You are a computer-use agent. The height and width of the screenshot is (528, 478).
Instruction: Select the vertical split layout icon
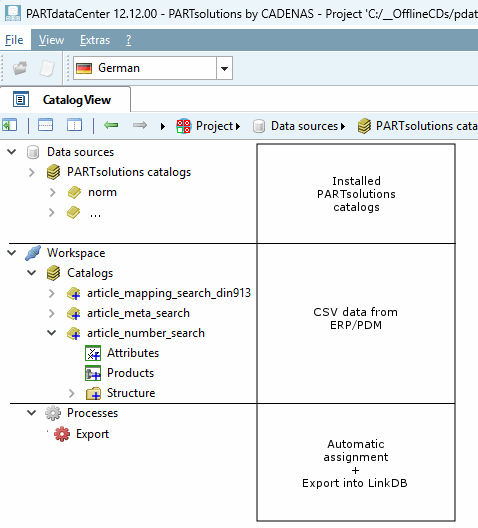(74, 125)
